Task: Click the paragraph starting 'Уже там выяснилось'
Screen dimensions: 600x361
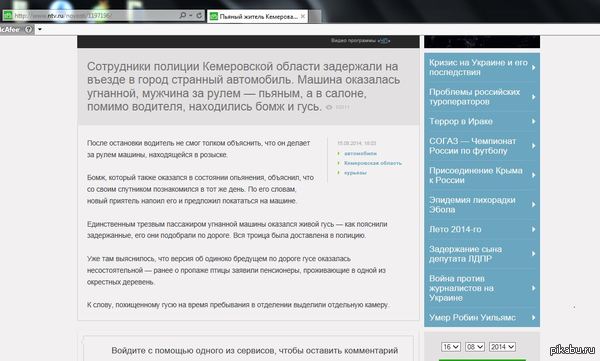Action: click(x=236, y=270)
